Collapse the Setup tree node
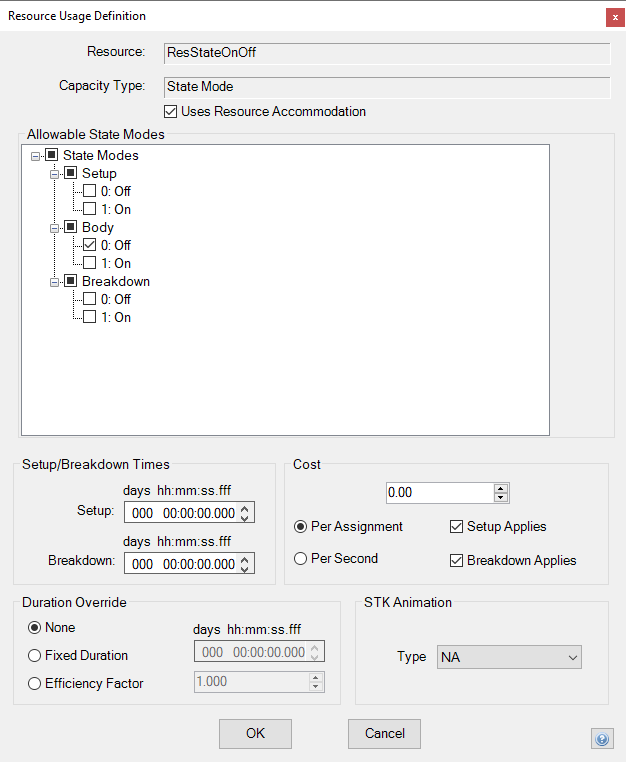Image resolution: width=626 pixels, height=762 pixels. (x=55, y=174)
